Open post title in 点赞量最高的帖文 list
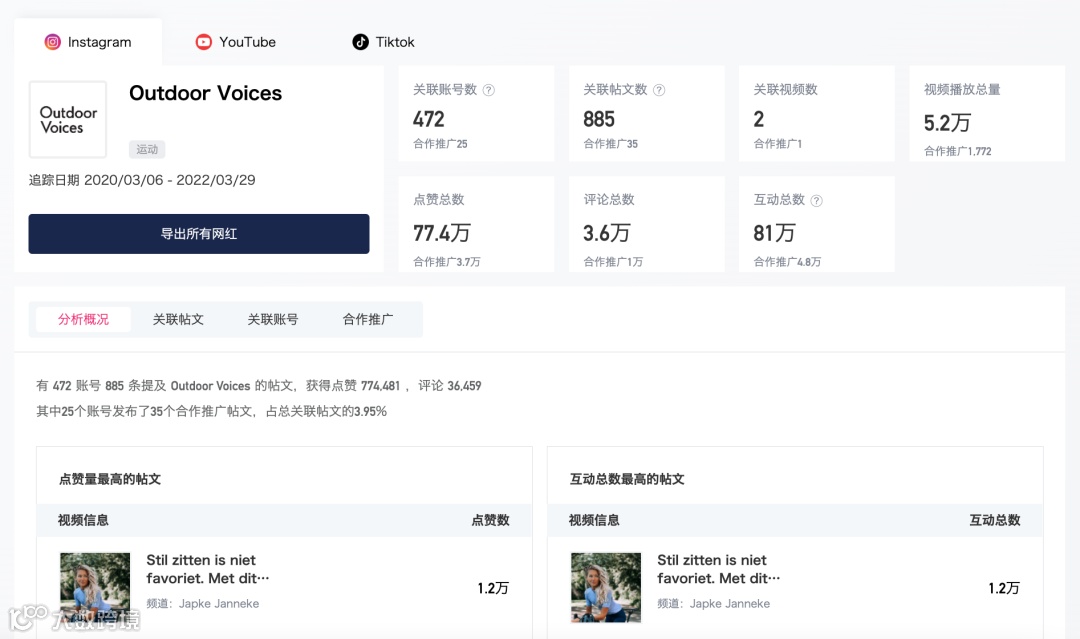1080x639 pixels. click(x=207, y=569)
